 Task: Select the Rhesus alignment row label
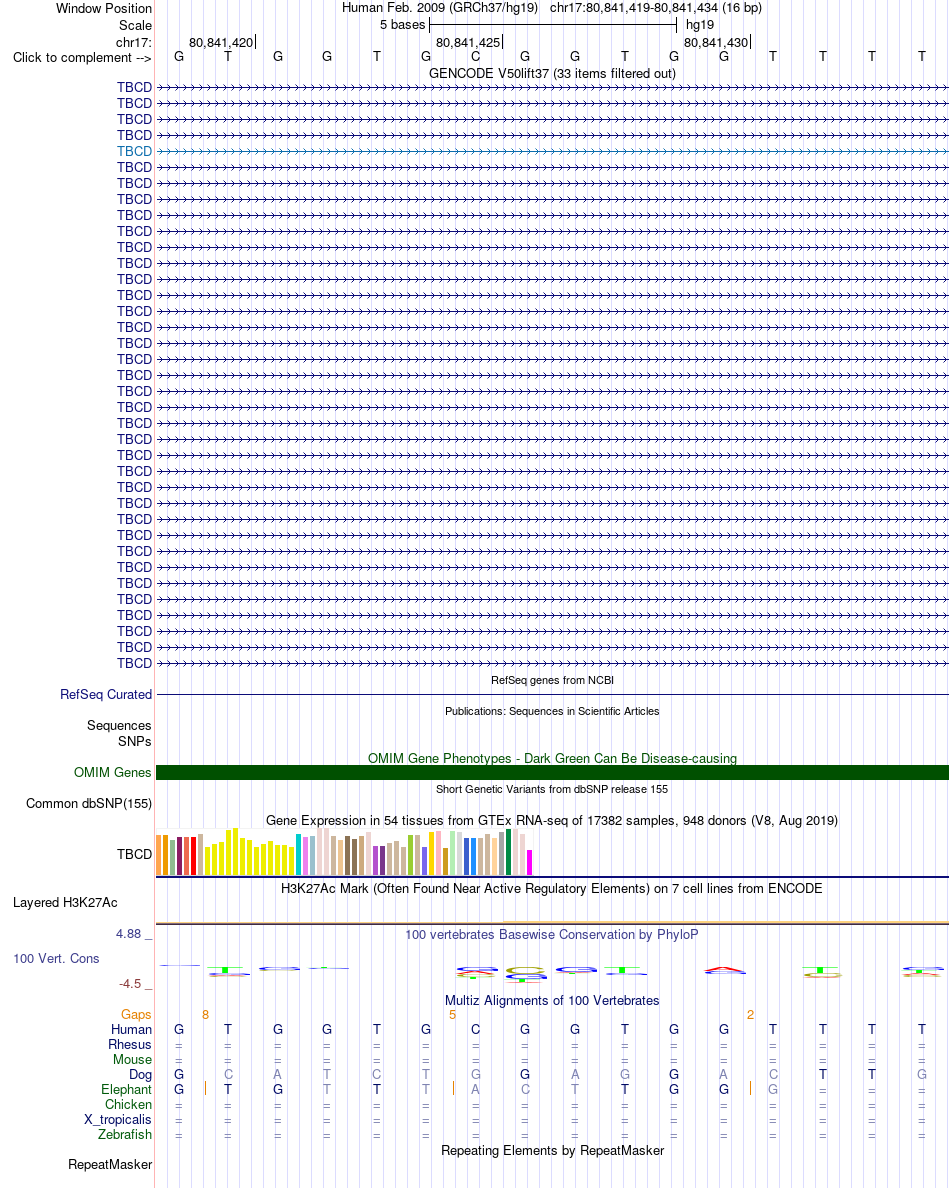[x=130, y=1045]
